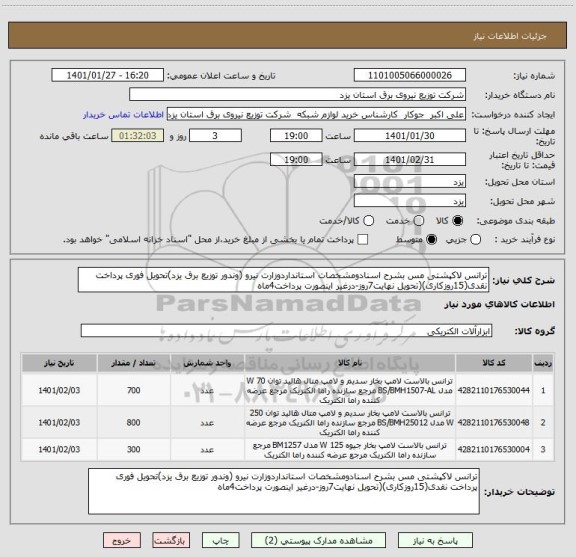Click the بازگشت back button
576x557 pixels.
[x=171, y=540]
